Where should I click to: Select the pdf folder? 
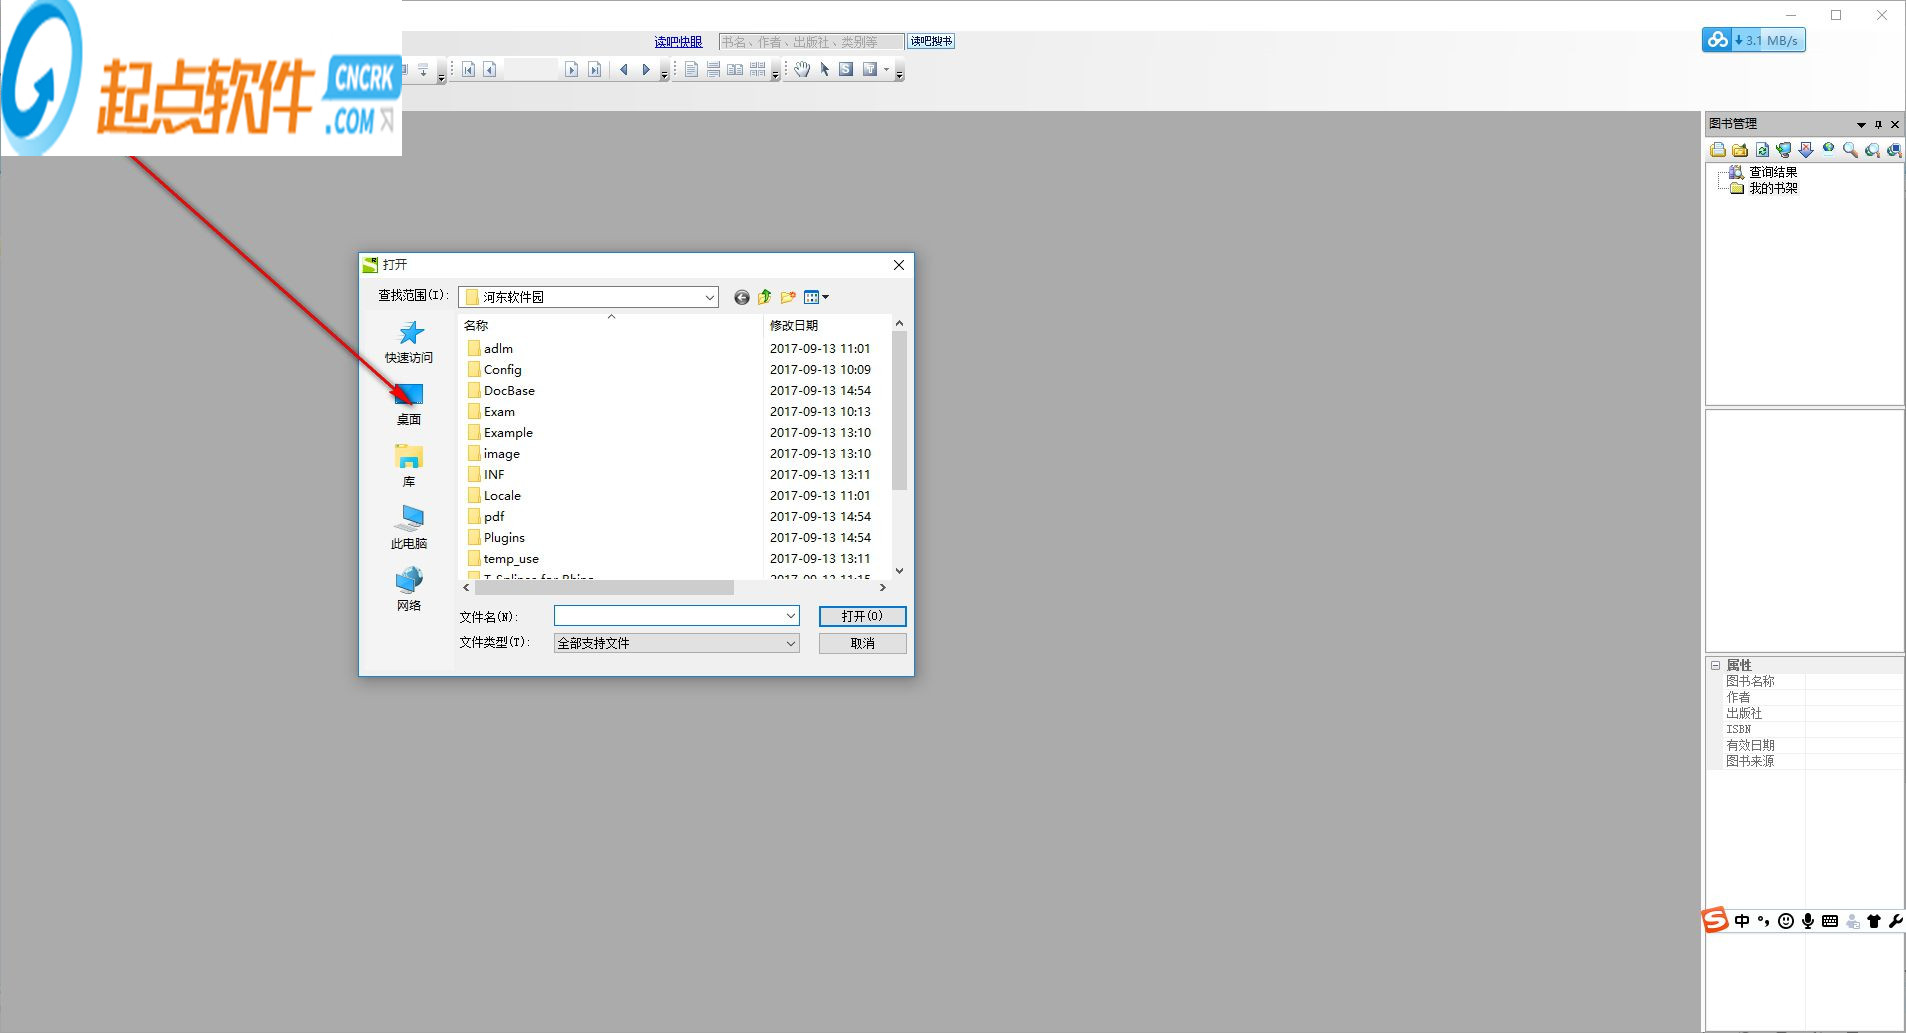tap(494, 516)
